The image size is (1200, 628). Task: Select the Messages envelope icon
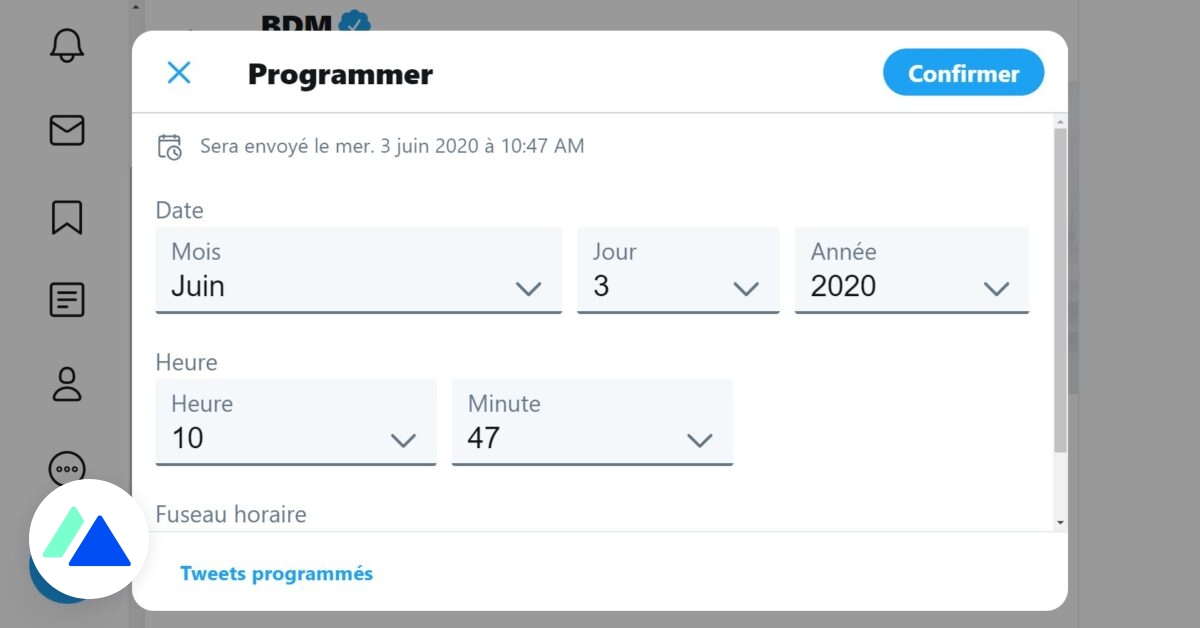(x=66, y=130)
